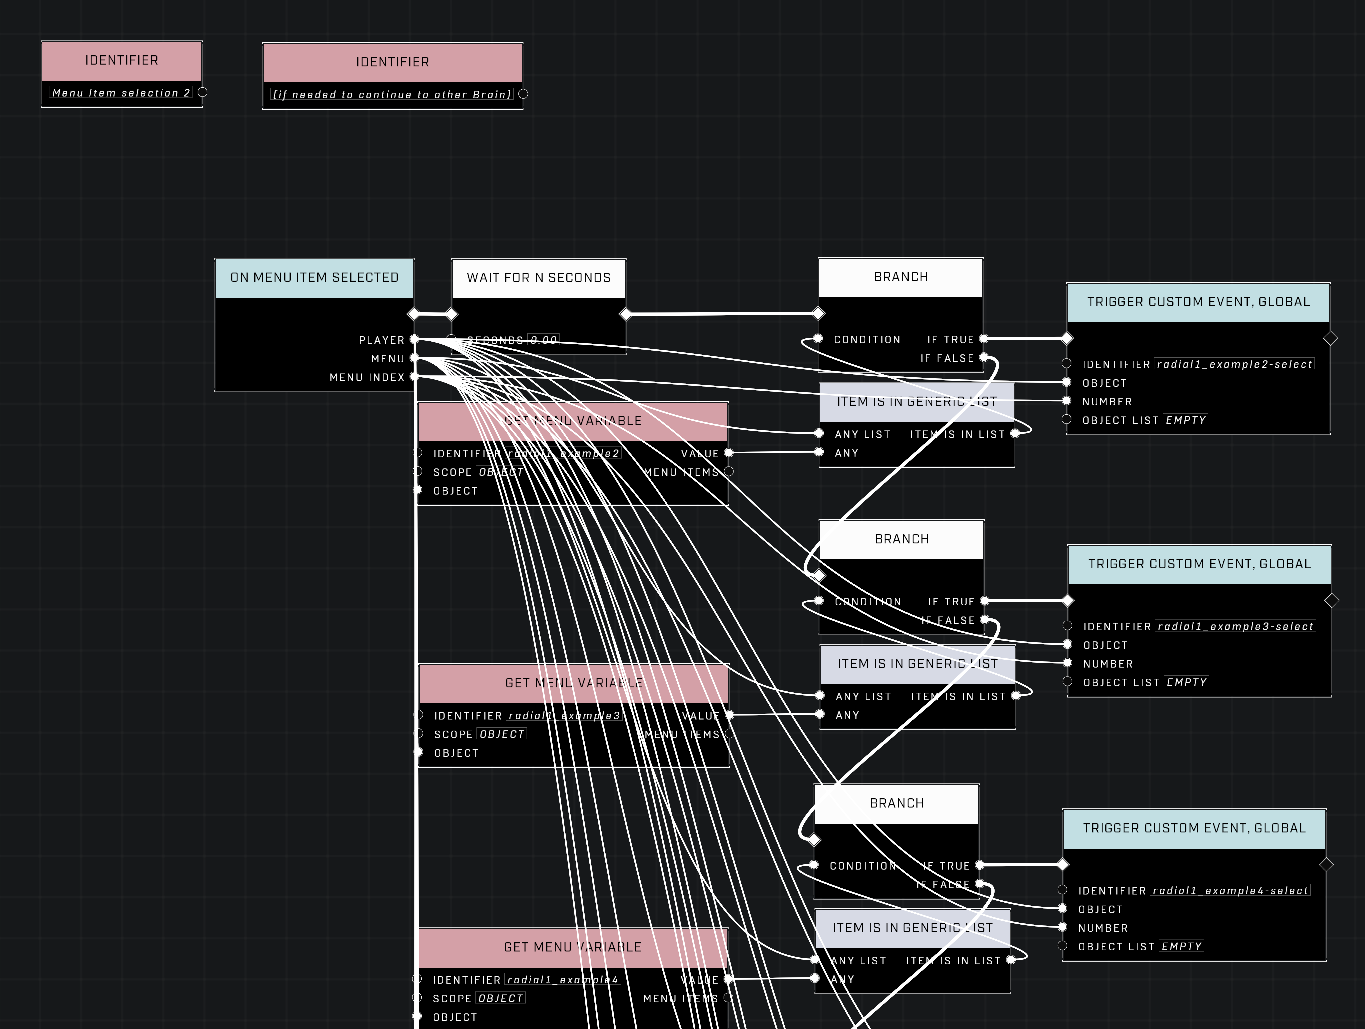Image resolution: width=1365 pixels, height=1029 pixels.
Task: Click ITEM IS IN LIST output pin of top list node
Action: click(x=1015, y=434)
